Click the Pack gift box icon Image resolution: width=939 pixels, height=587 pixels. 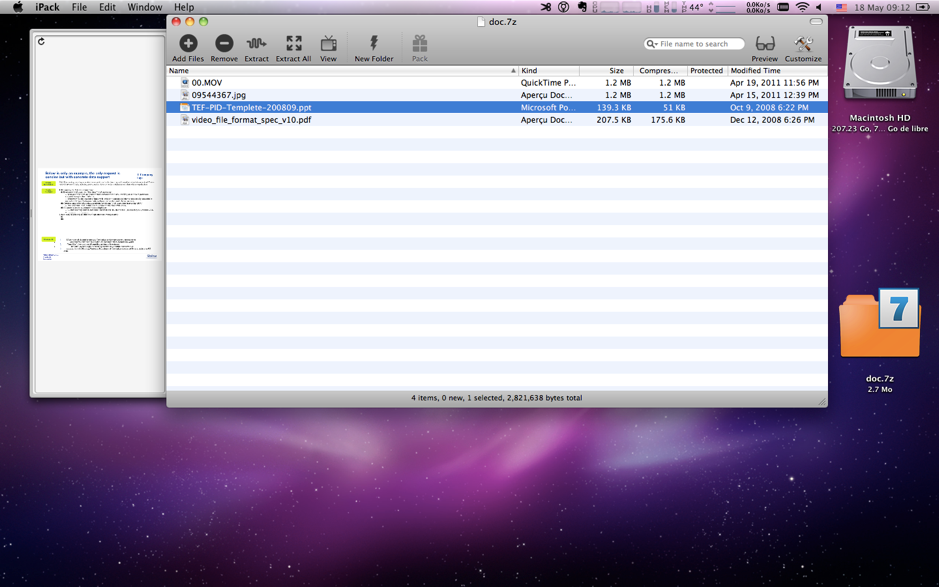point(420,43)
